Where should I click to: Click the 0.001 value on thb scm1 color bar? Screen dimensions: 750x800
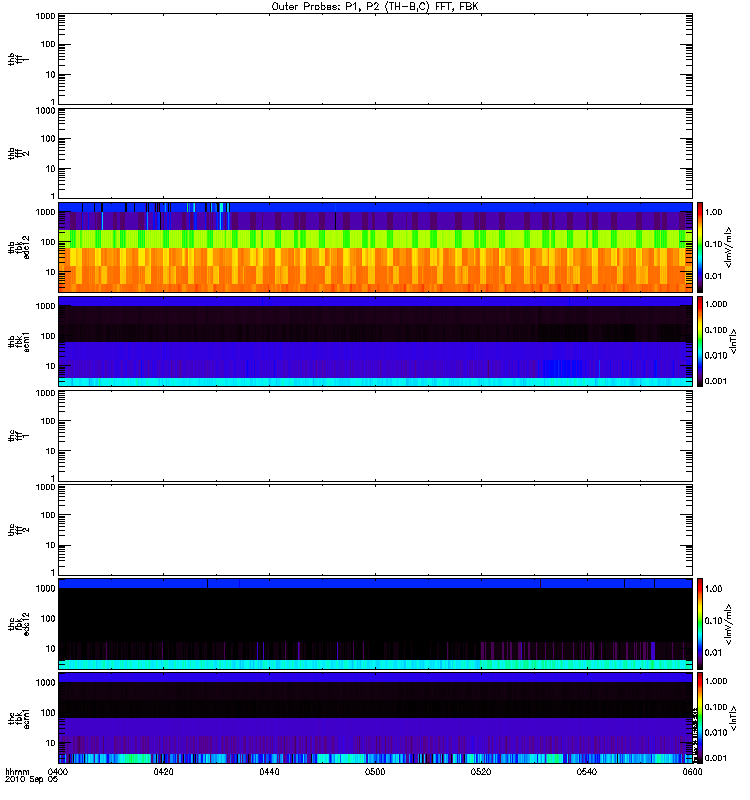[716, 381]
